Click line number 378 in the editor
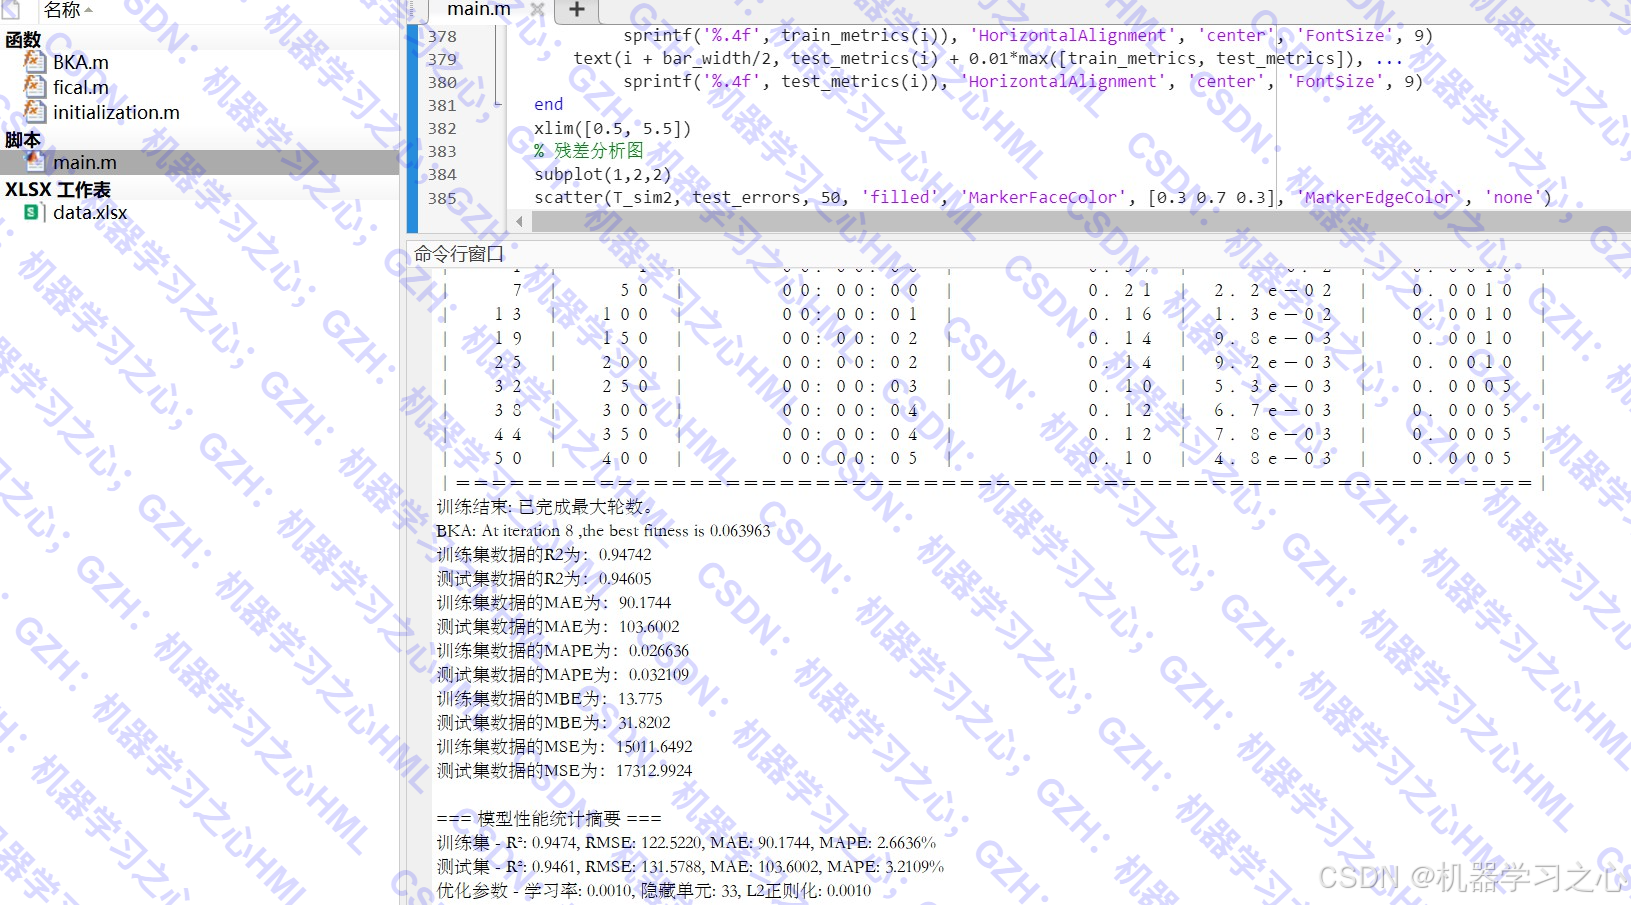Screen dimensions: 1631x905 (442, 36)
